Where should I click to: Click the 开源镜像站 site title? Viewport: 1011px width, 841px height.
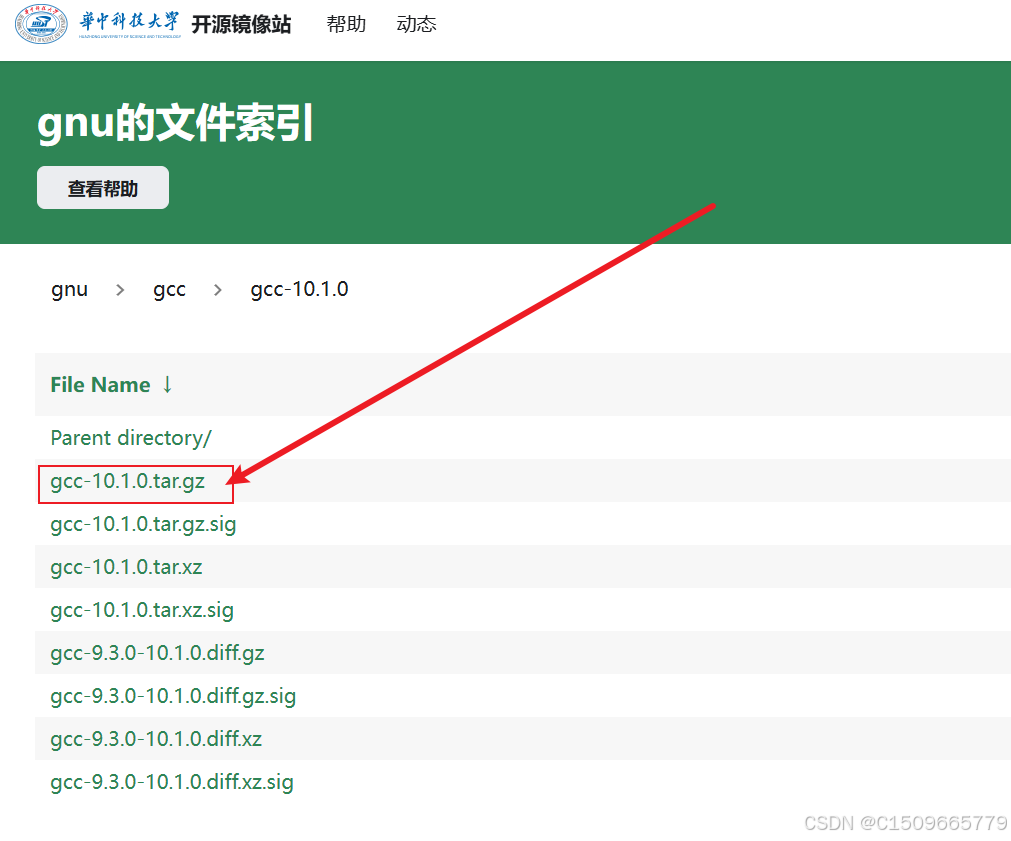[240, 24]
